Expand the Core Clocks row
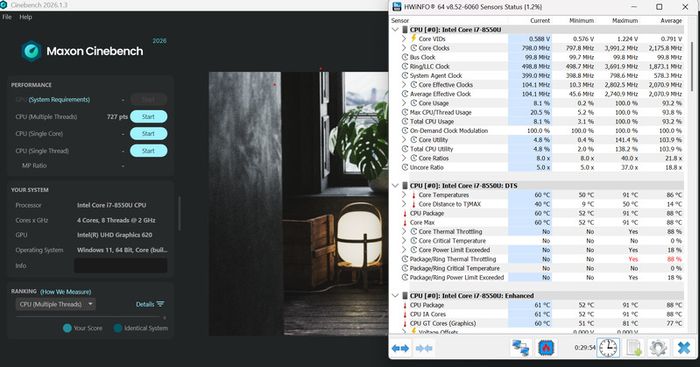Viewport: 700px width, 367px height. (404, 48)
